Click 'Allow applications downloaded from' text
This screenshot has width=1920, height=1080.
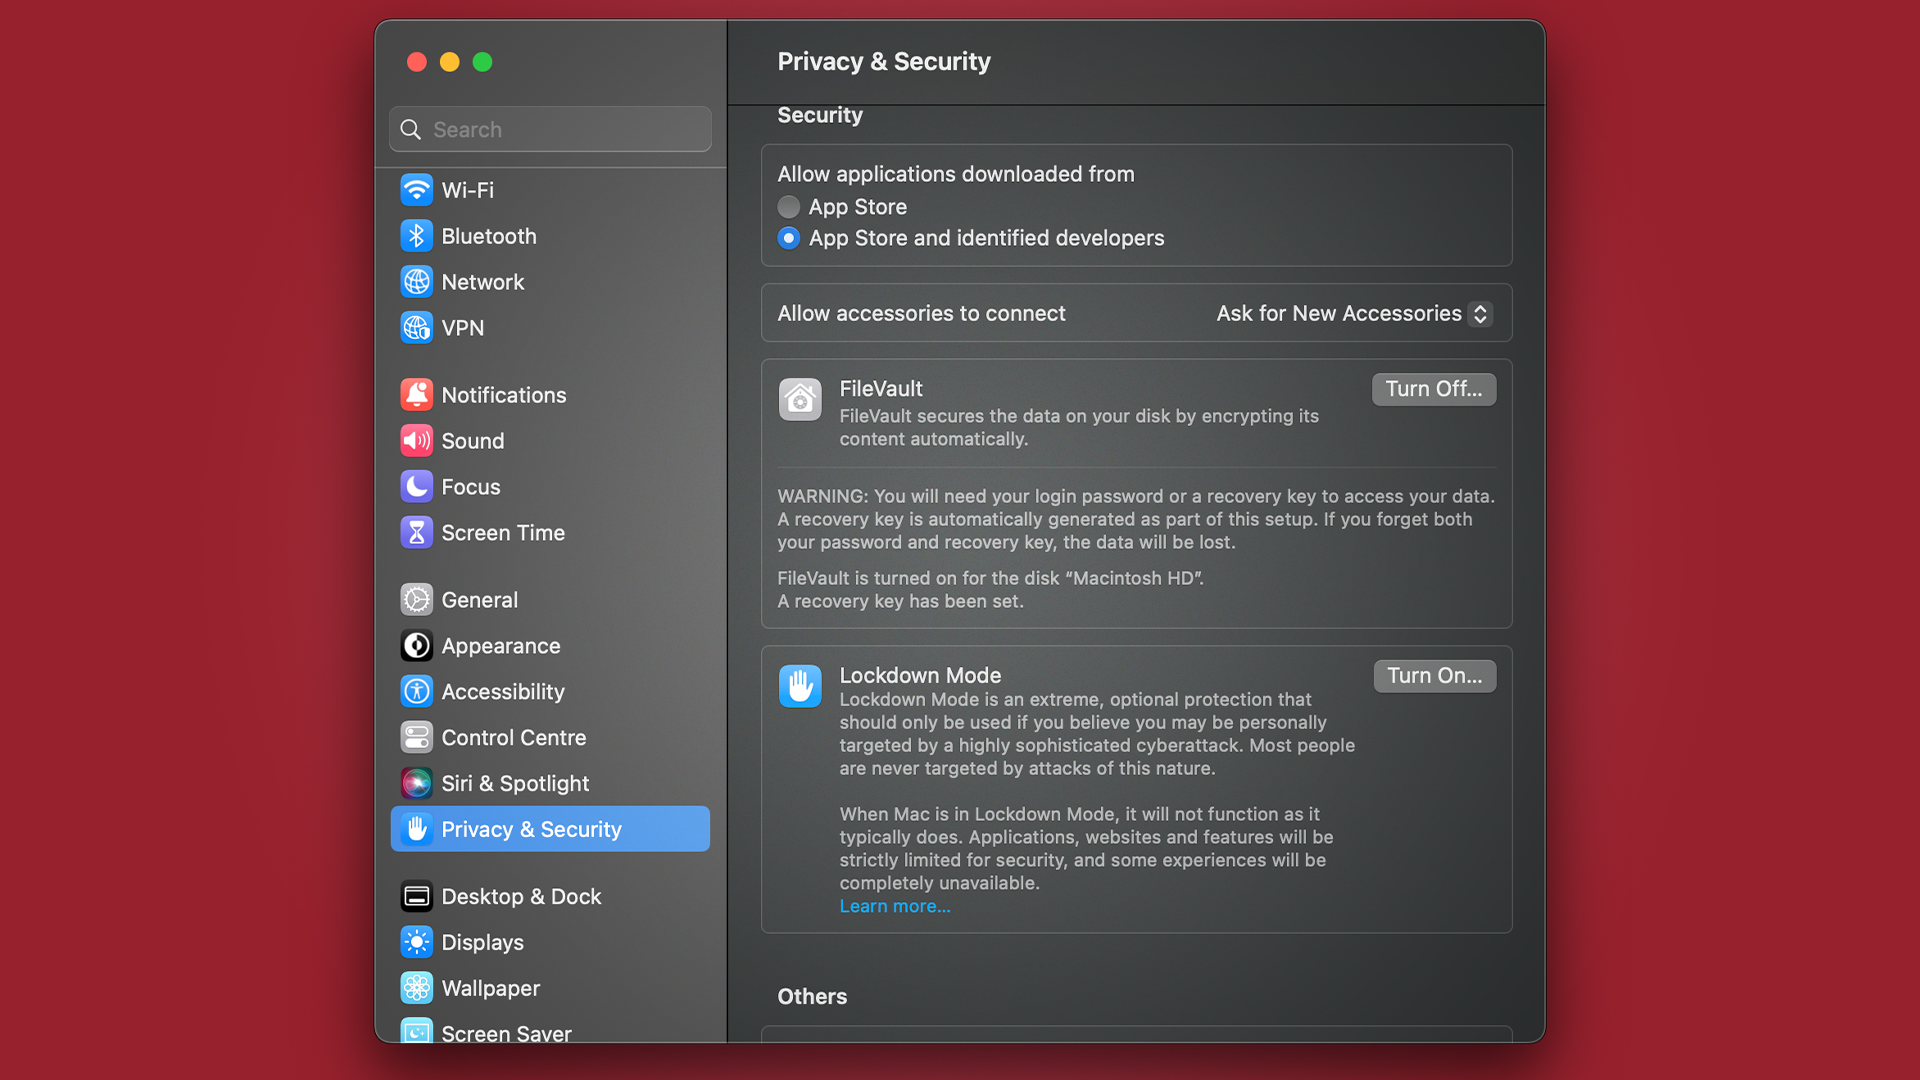pos(956,174)
